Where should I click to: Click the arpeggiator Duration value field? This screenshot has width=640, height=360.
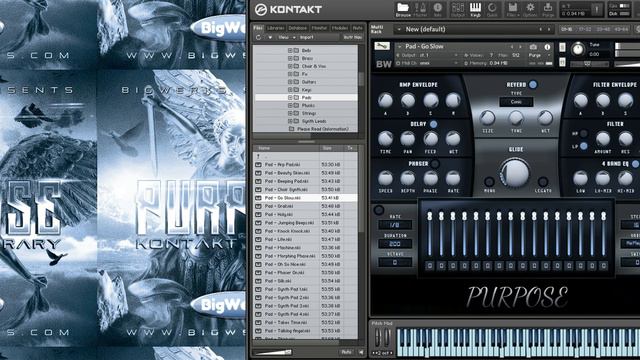[395, 244]
